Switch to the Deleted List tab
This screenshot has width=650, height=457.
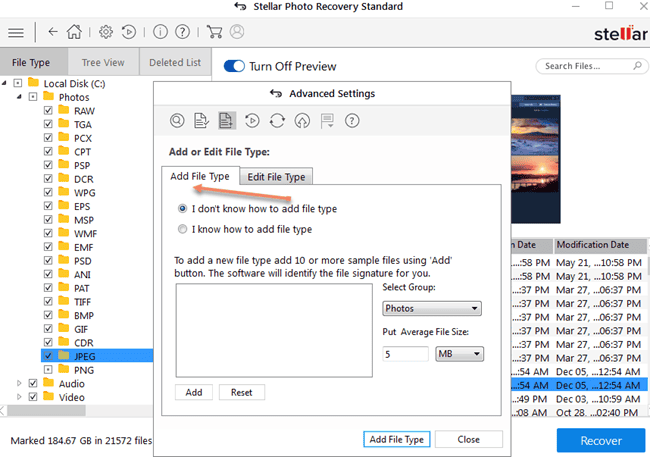[x=175, y=62]
